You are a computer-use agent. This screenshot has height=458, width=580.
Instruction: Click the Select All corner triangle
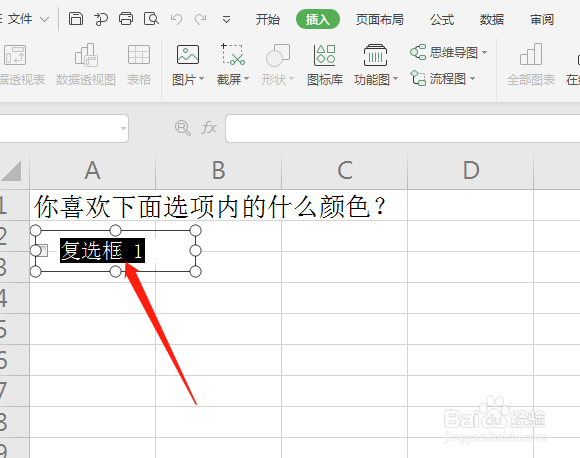(x=11, y=171)
